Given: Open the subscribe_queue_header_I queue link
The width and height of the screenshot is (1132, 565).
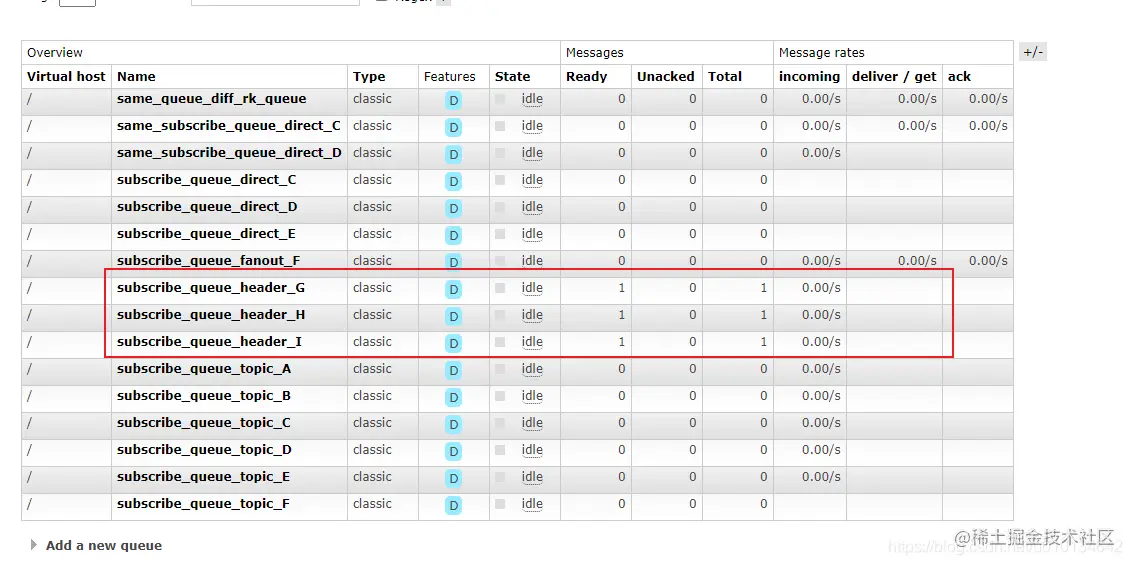Looking at the screenshot, I should tap(209, 342).
